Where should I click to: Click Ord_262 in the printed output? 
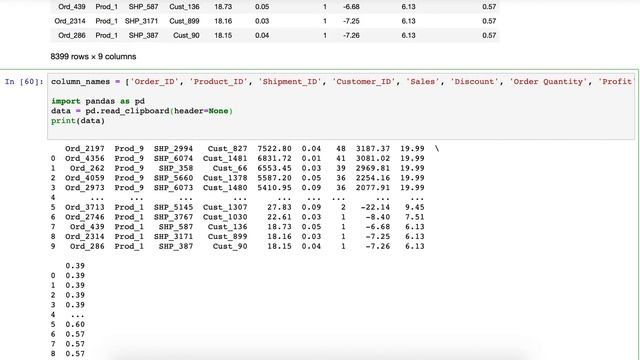(87, 168)
